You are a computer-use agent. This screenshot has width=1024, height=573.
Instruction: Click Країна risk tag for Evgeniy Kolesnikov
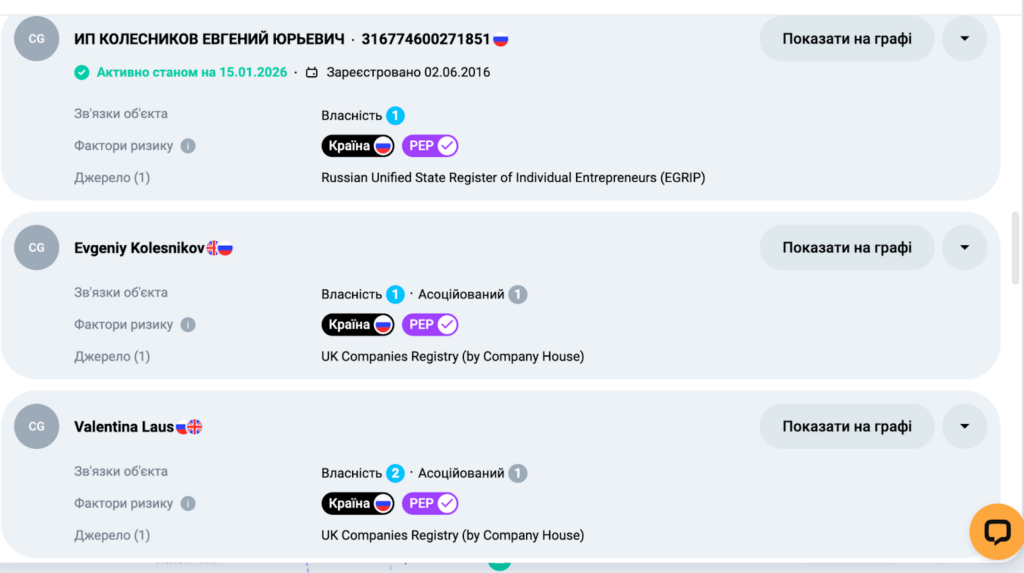point(358,325)
